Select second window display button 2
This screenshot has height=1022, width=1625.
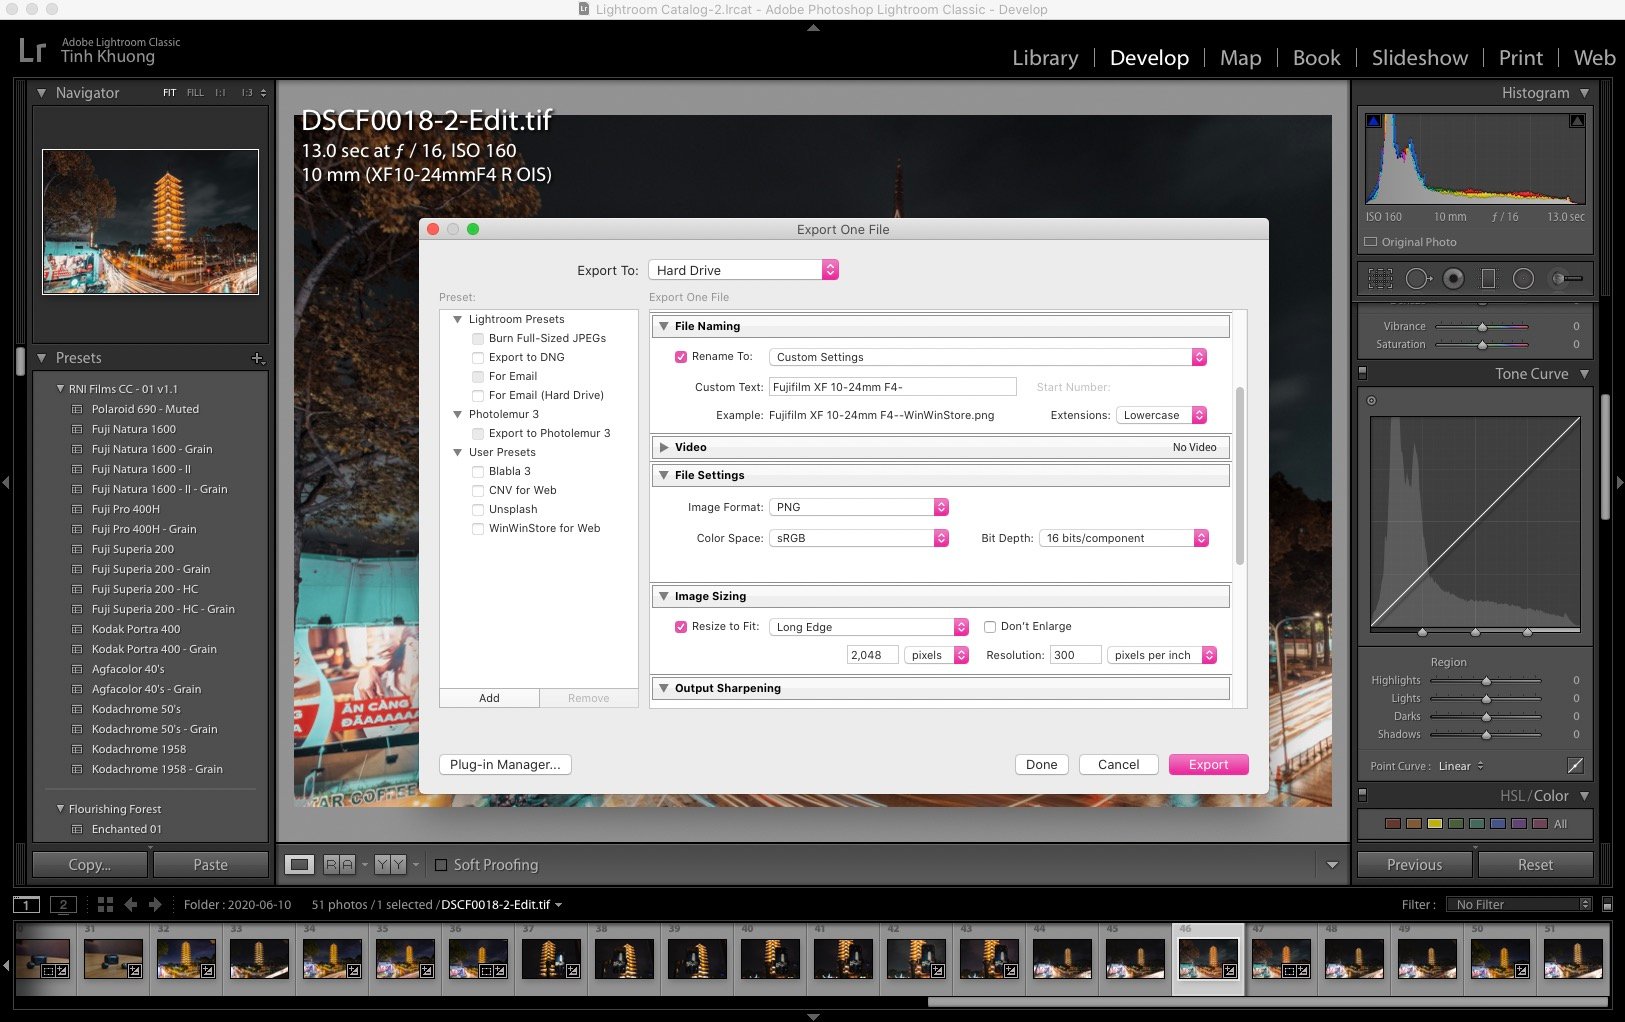(63, 905)
